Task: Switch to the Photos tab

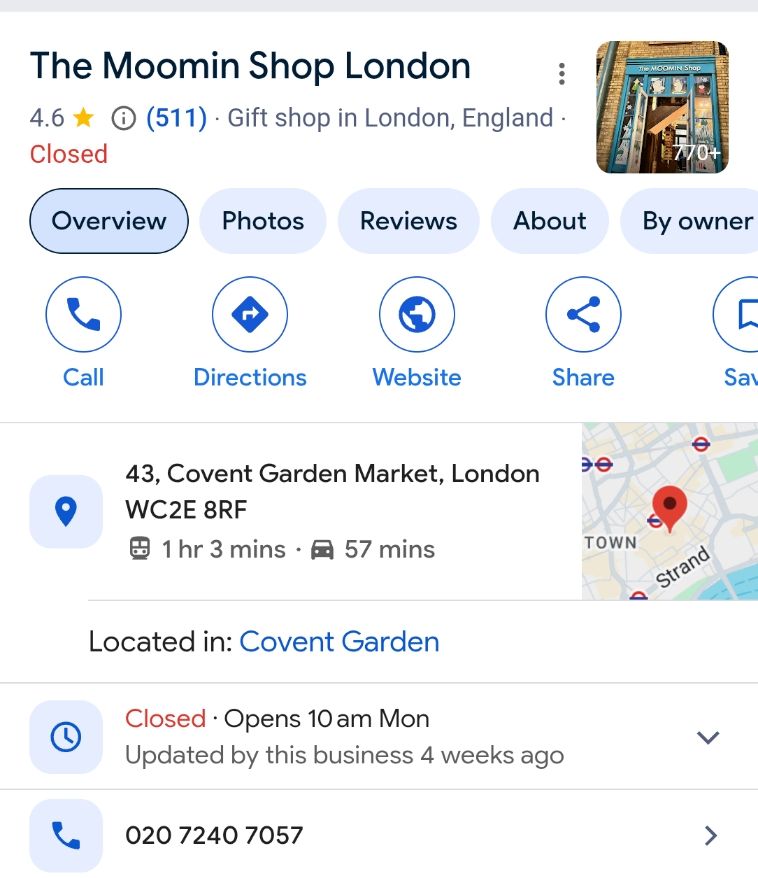Action: (263, 221)
